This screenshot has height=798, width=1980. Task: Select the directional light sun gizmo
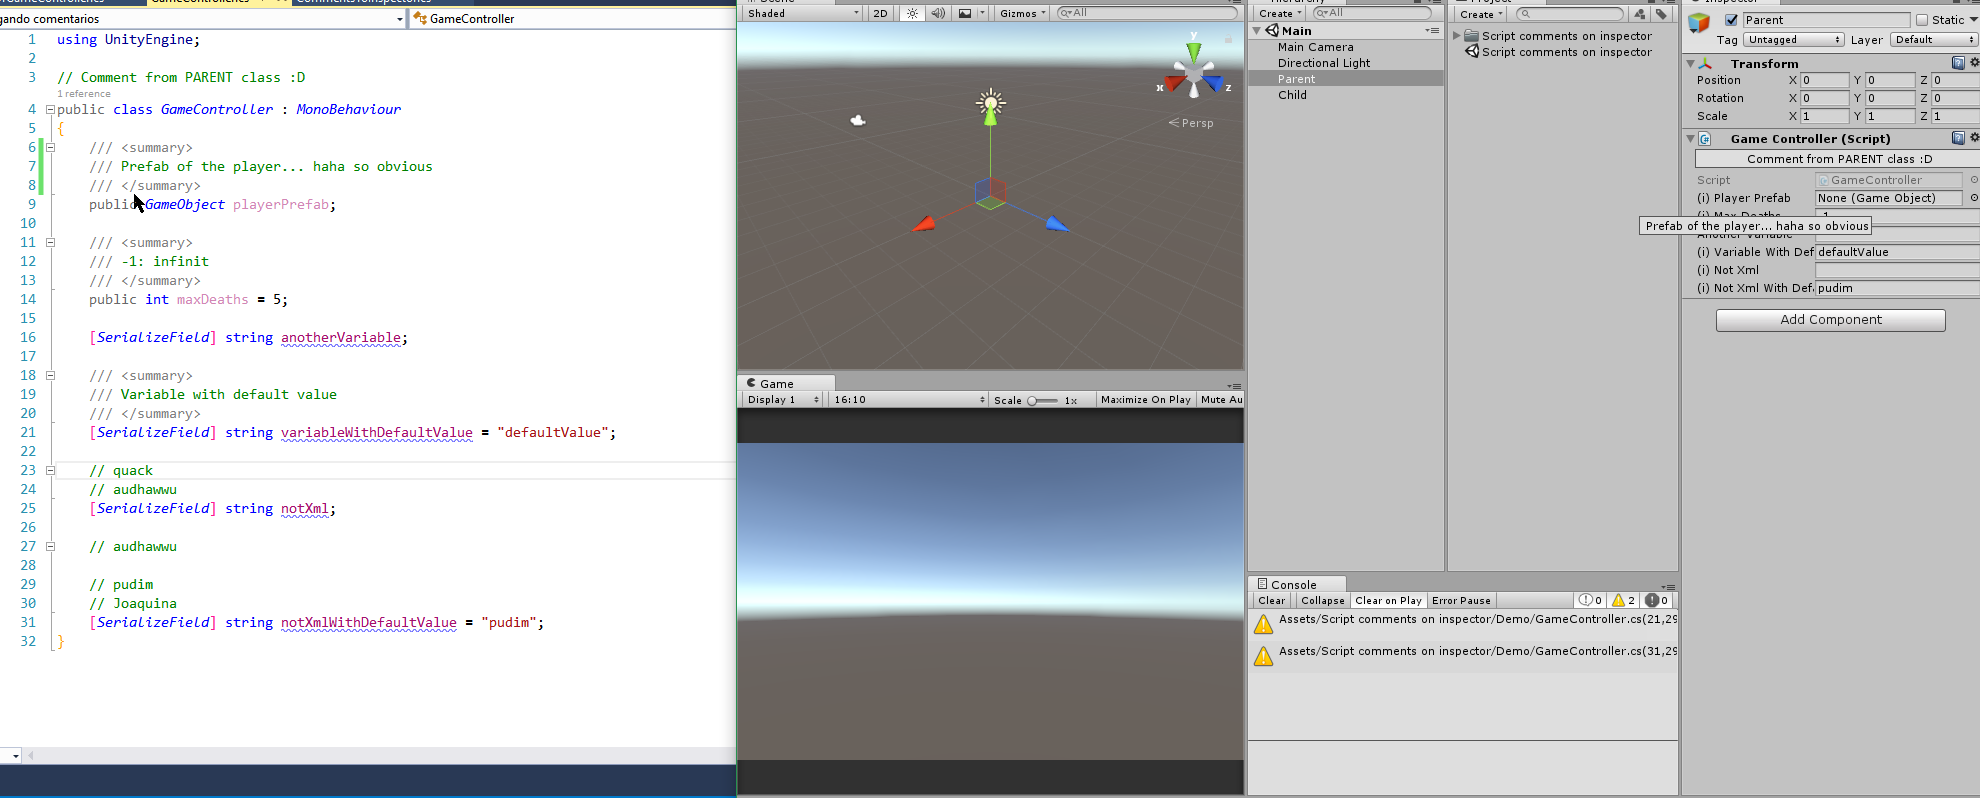tap(990, 102)
